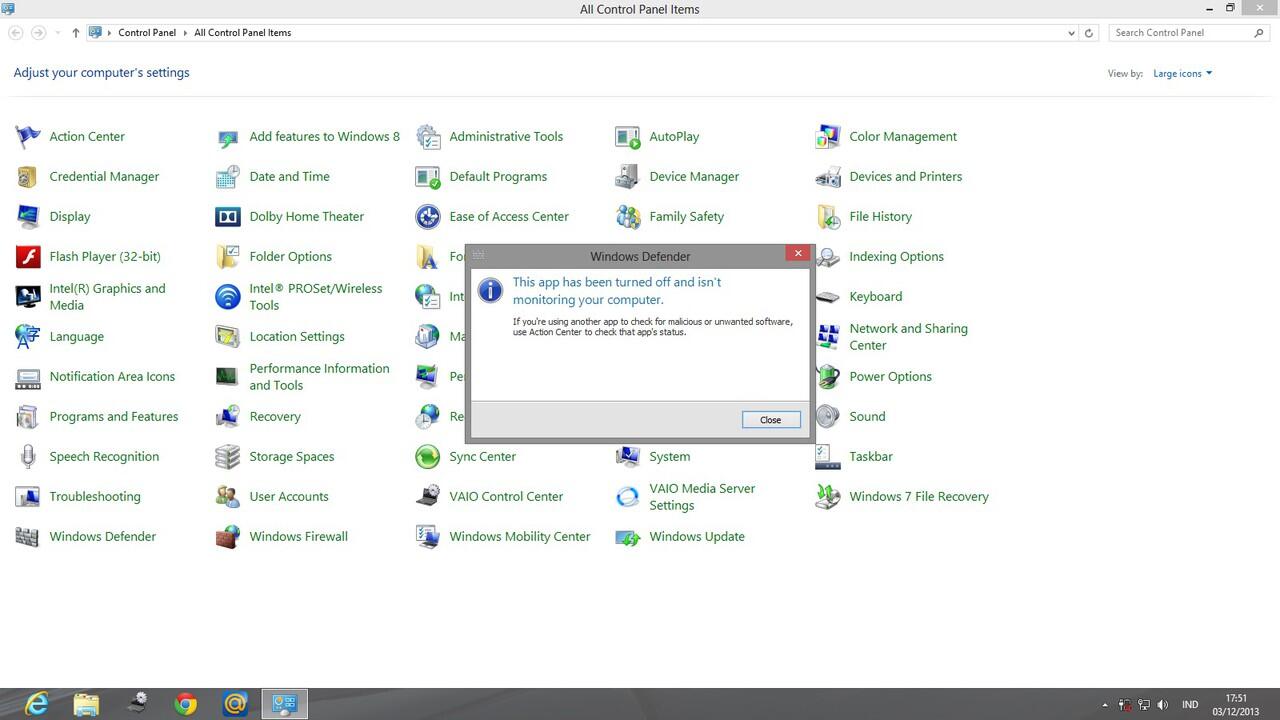This screenshot has width=1280, height=720.
Task: Open the Action Center flag icon
Action: (28, 137)
